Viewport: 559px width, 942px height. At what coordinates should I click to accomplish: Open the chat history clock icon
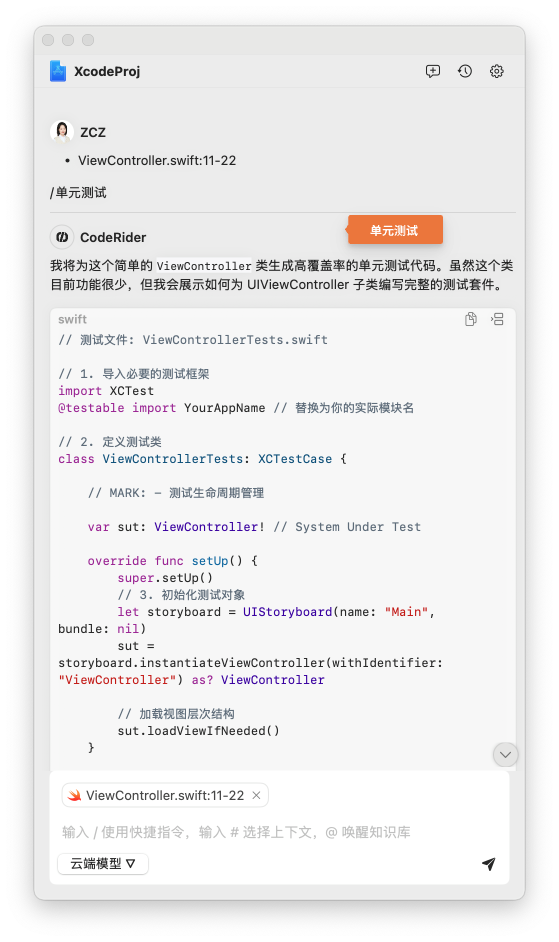pos(465,71)
